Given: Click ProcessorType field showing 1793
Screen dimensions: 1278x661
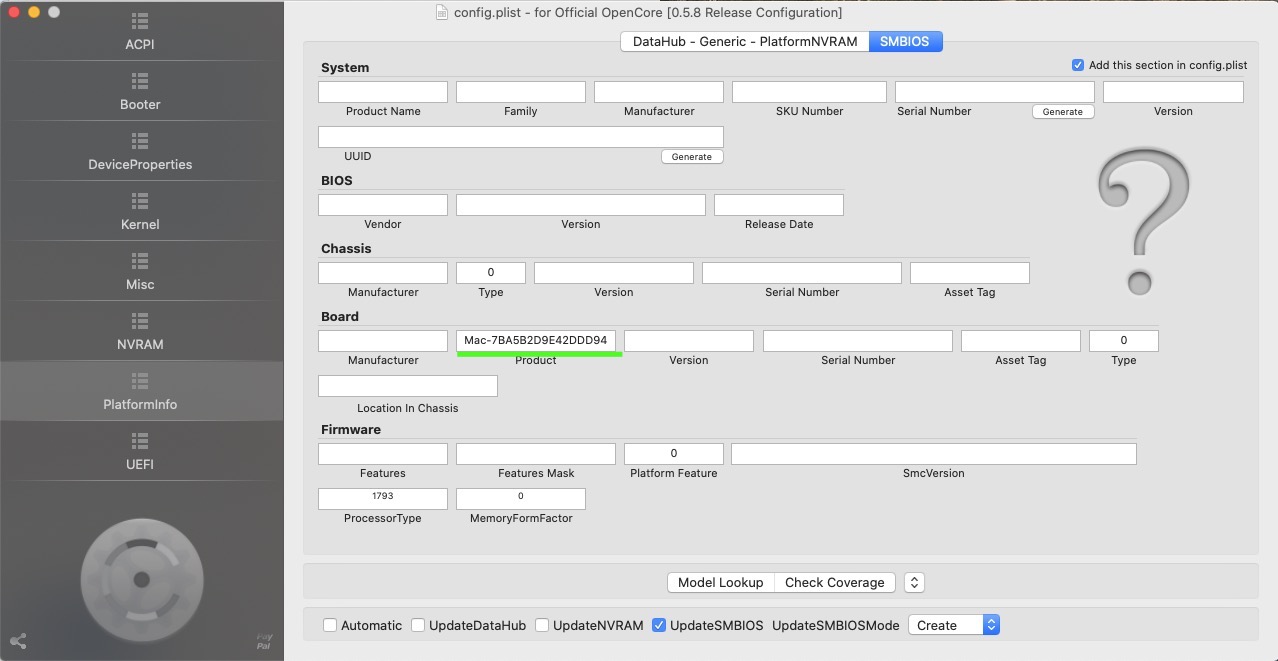Looking at the screenshot, I should (x=383, y=498).
